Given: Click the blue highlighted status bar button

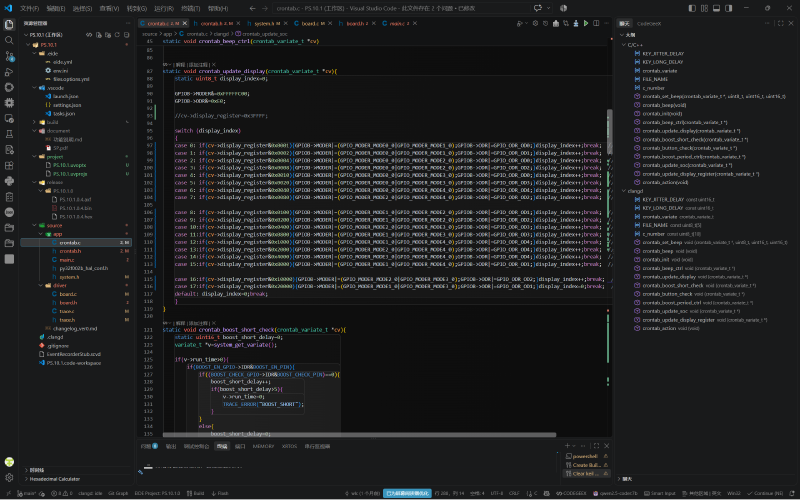Looking at the screenshot, I should click(x=407, y=493).
